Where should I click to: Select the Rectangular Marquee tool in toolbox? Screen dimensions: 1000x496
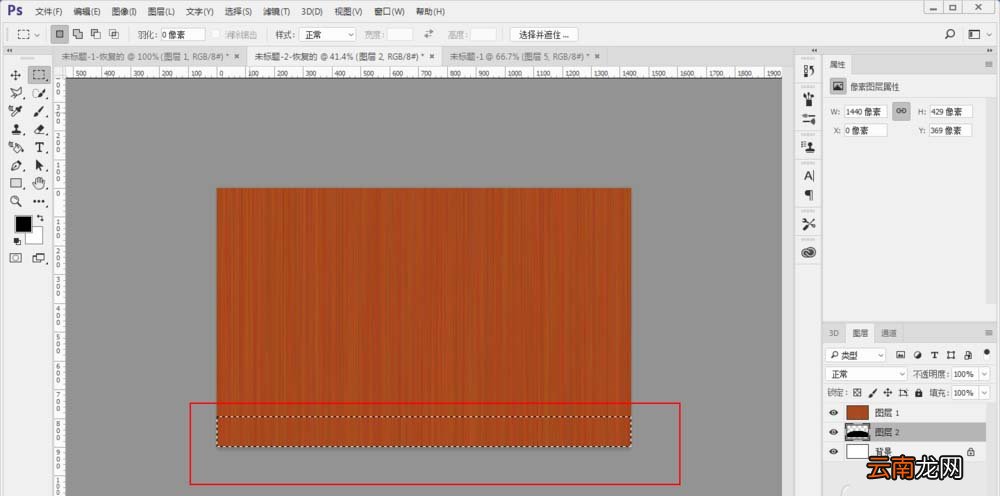pyautogui.click(x=40, y=75)
